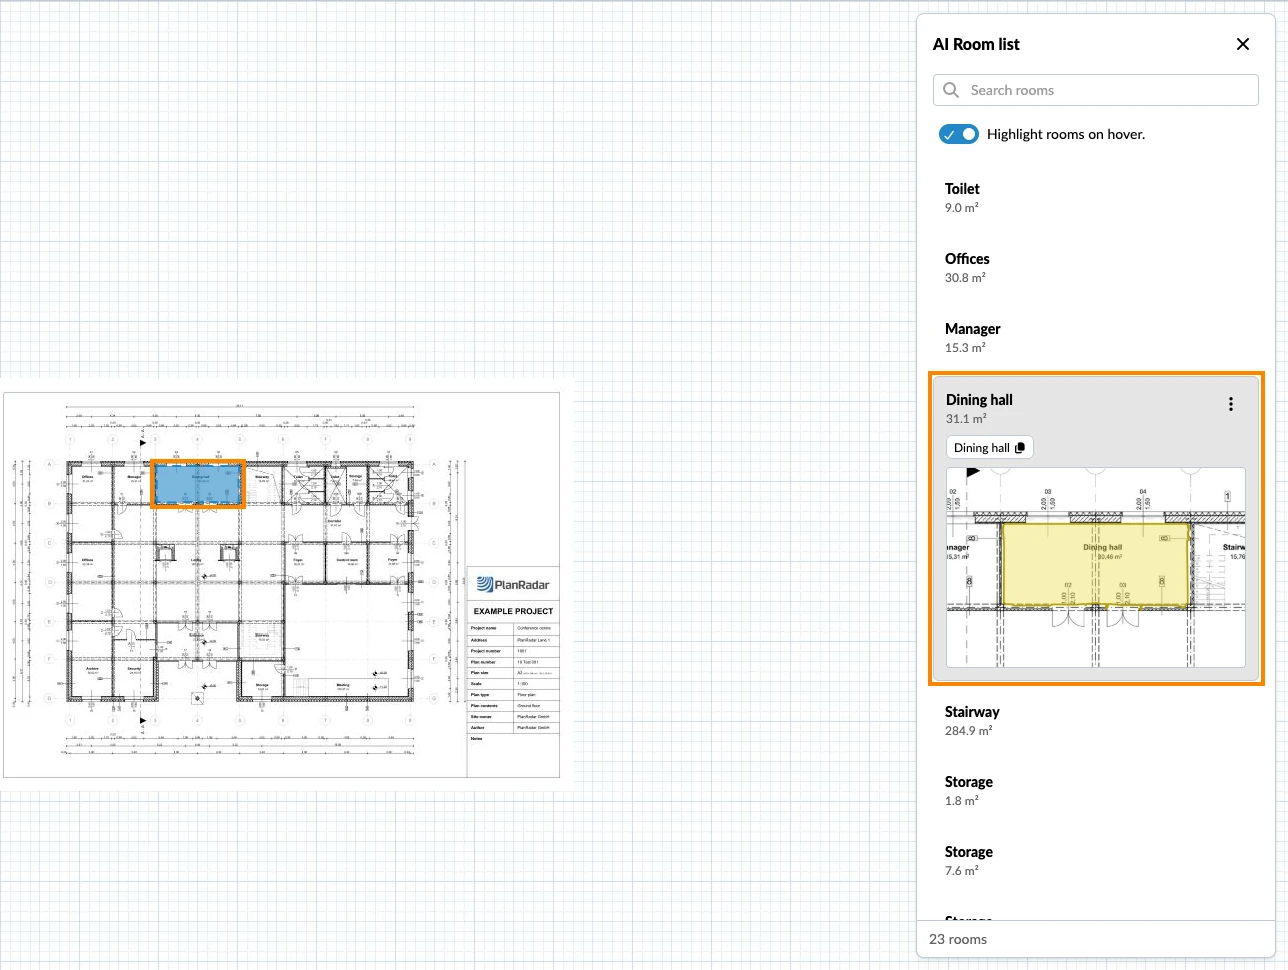The height and width of the screenshot is (970, 1288).
Task: Open the Dining hall three-dot menu
Action: point(1231,404)
